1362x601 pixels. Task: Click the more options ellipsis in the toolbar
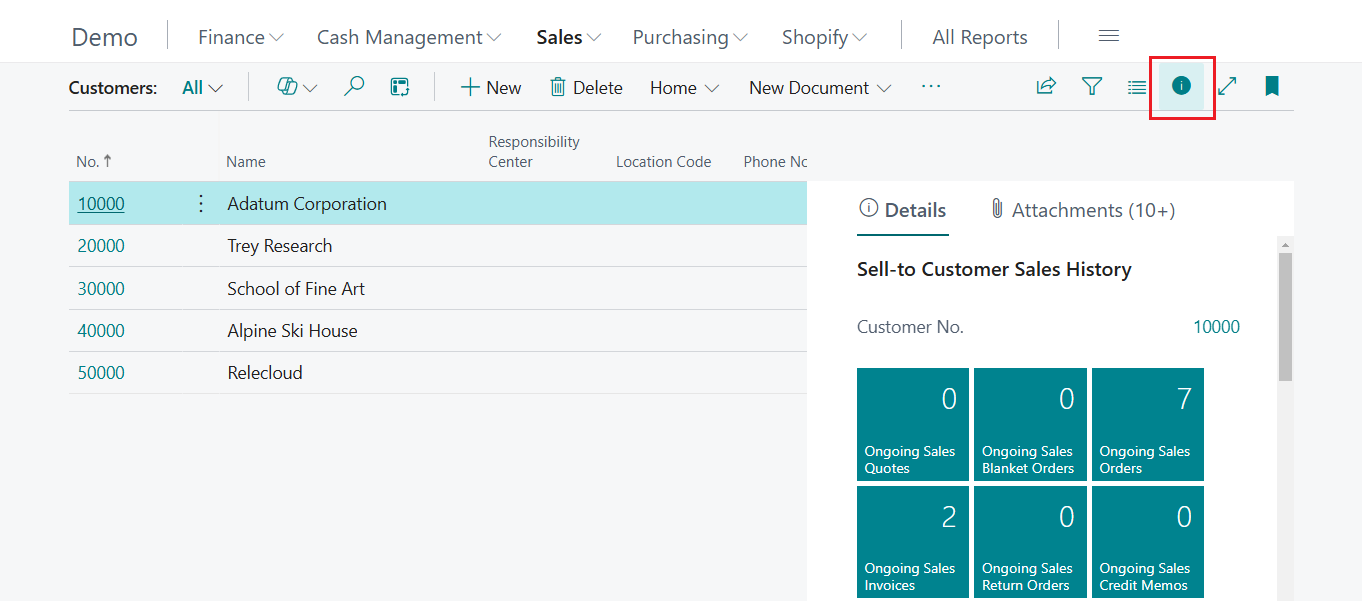click(x=931, y=87)
